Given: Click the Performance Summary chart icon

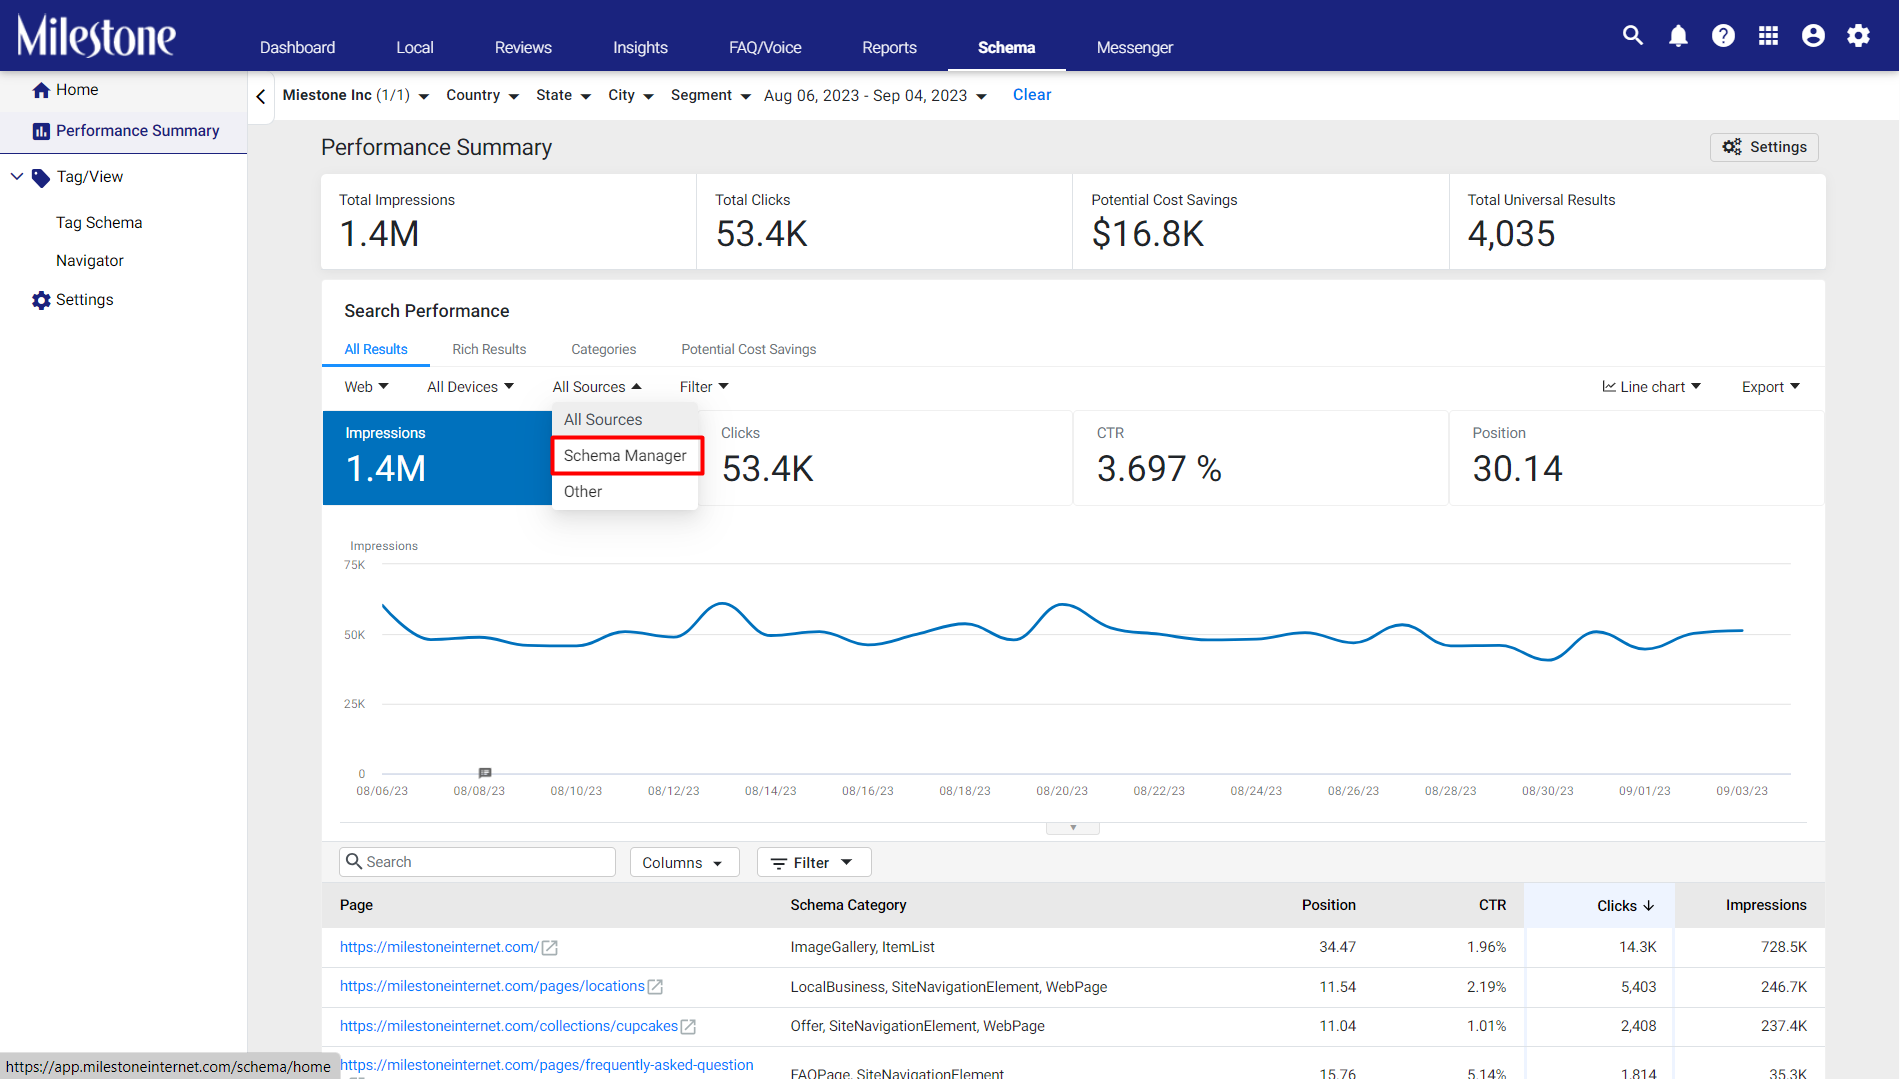Looking at the screenshot, I should click(41, 131).
